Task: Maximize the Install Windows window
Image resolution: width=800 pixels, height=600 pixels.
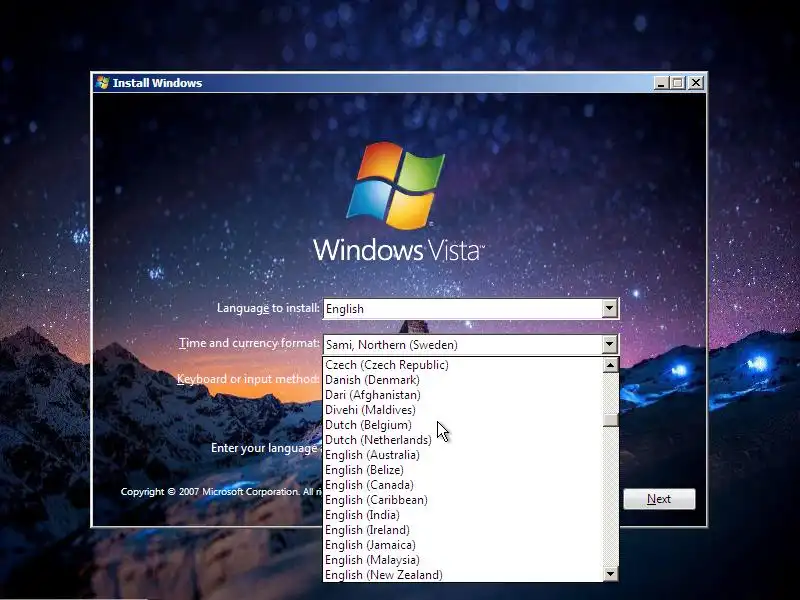Action: 678,83
